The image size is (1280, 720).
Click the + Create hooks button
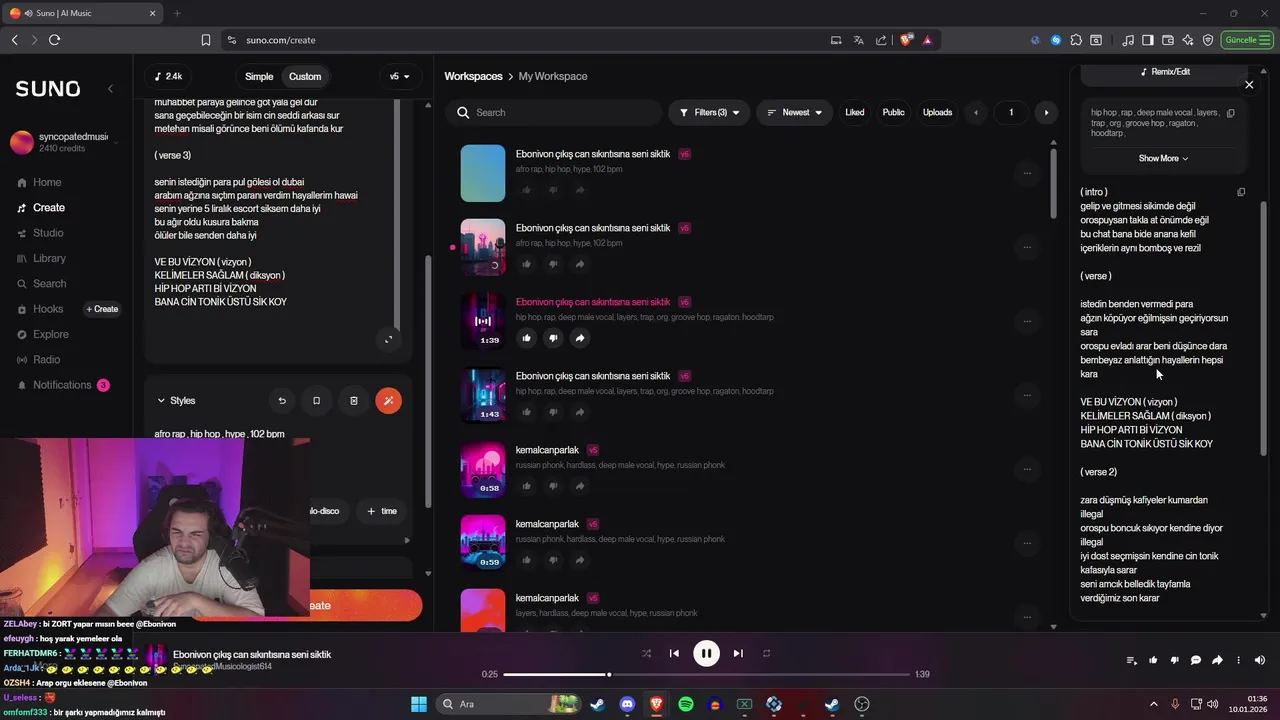pyautogui.click(x=102, y=309)
